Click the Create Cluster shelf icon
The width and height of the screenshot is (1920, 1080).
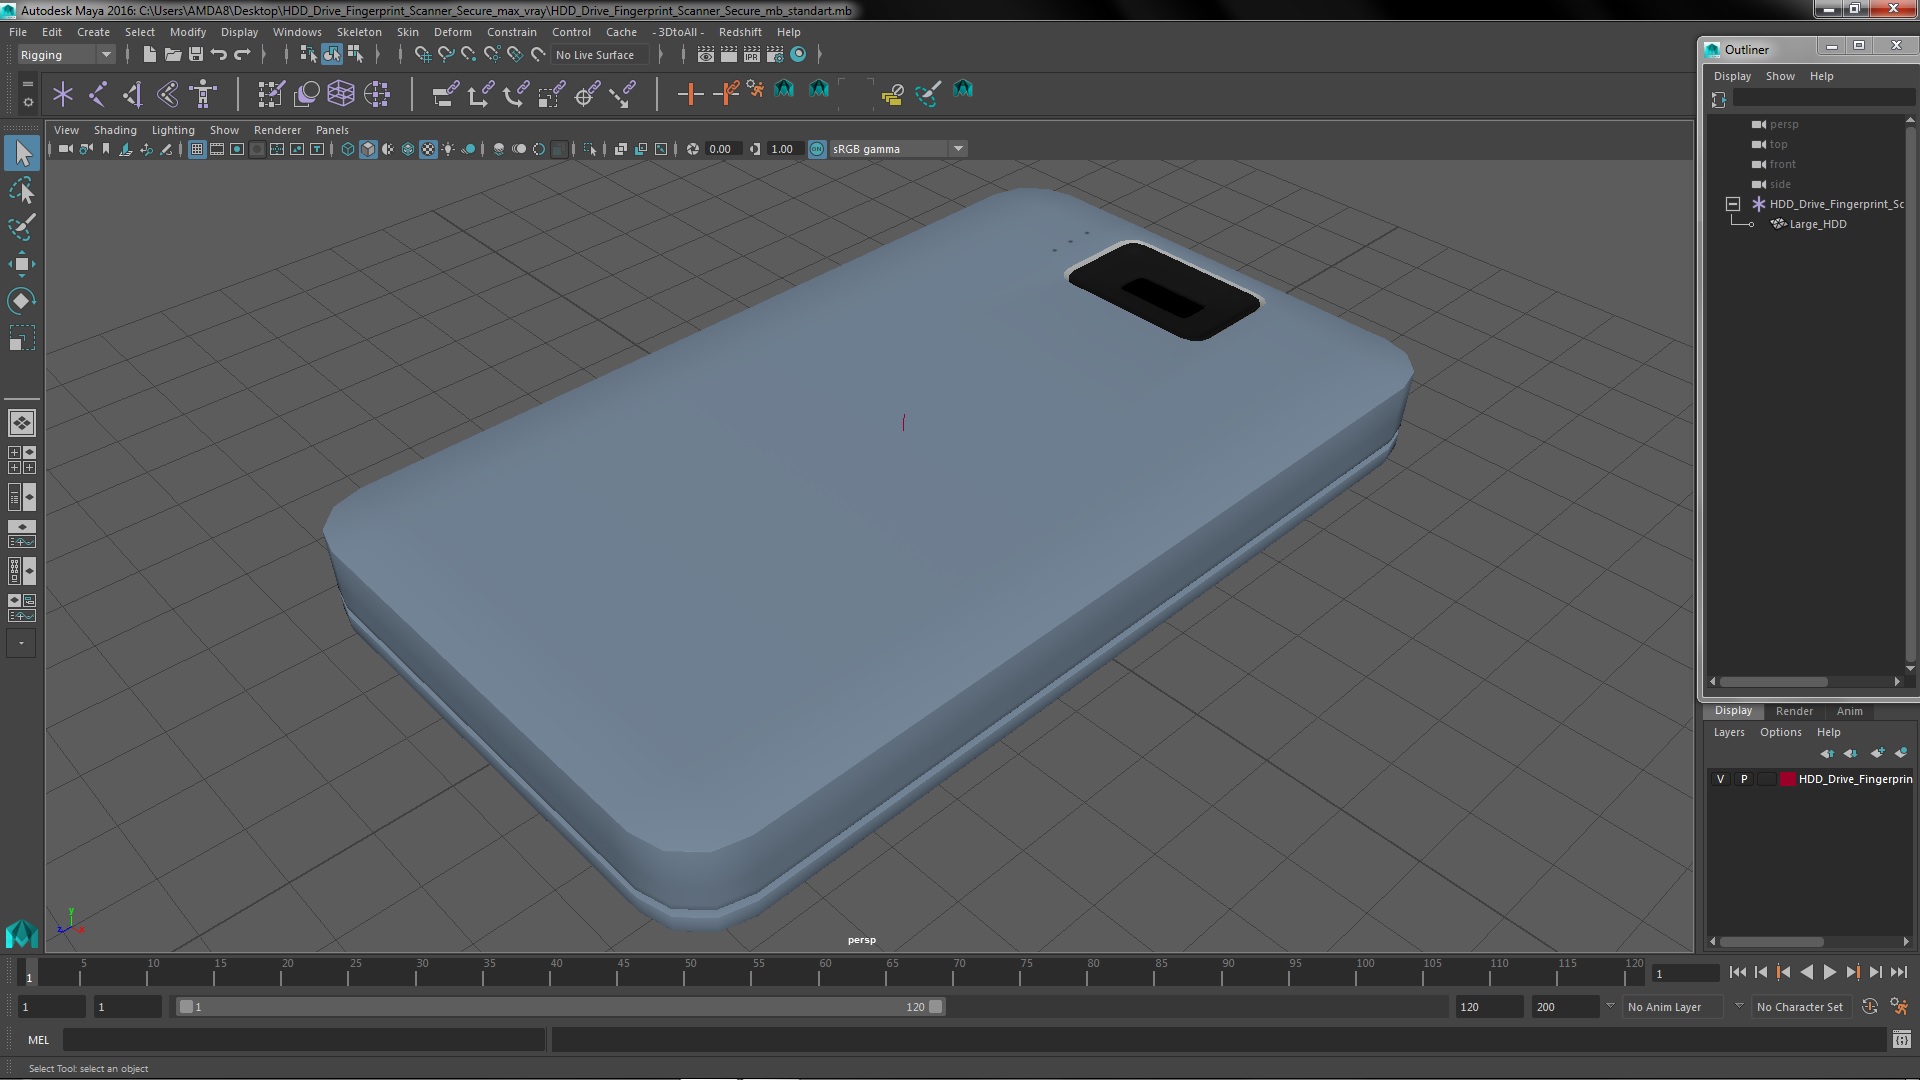pyautogui.click(x=377, y=94)
